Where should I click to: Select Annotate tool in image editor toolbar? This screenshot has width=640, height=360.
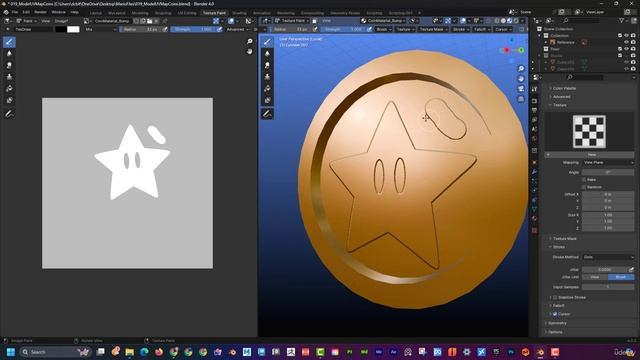9,114
